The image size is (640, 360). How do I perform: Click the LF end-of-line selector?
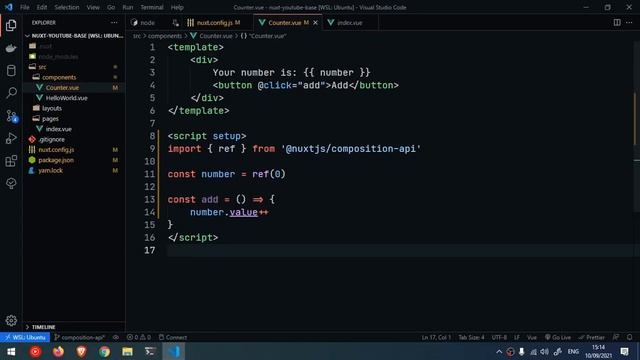[x=517, y=337]
